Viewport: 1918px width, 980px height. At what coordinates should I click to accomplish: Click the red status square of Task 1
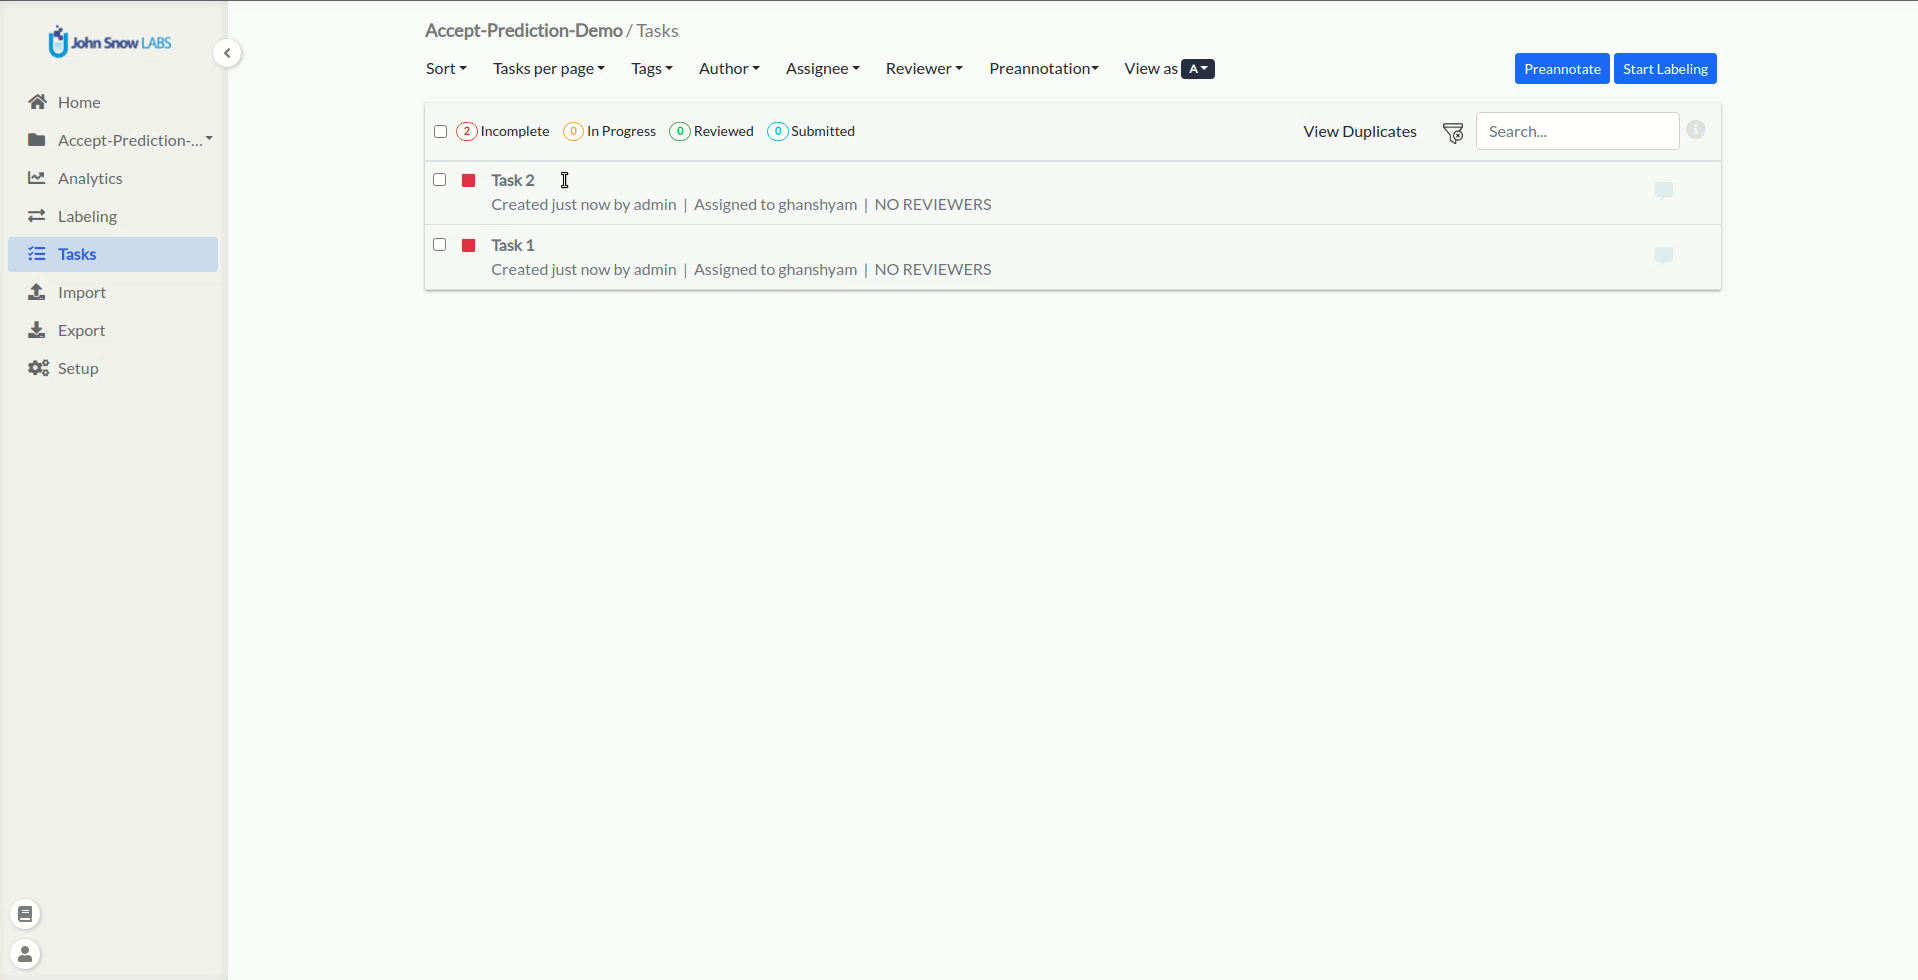click(468, 245)
